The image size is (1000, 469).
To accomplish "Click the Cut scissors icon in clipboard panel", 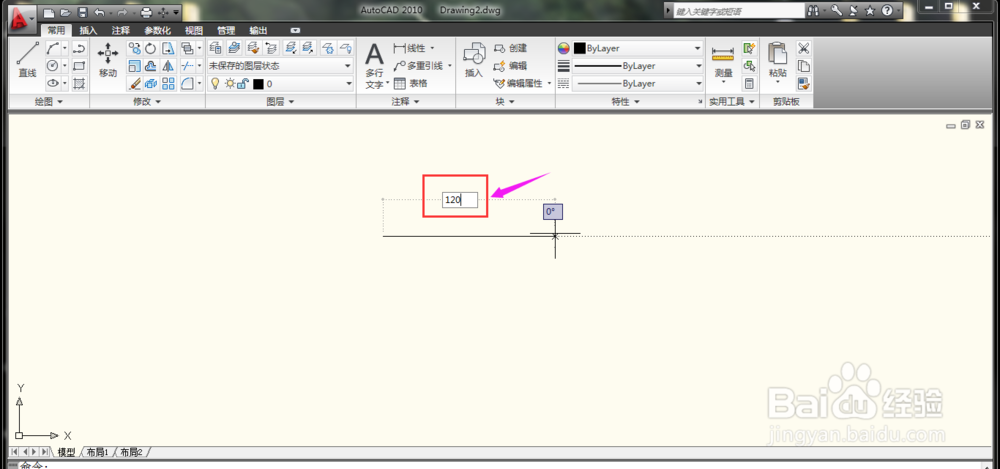I will click(804, 48).
